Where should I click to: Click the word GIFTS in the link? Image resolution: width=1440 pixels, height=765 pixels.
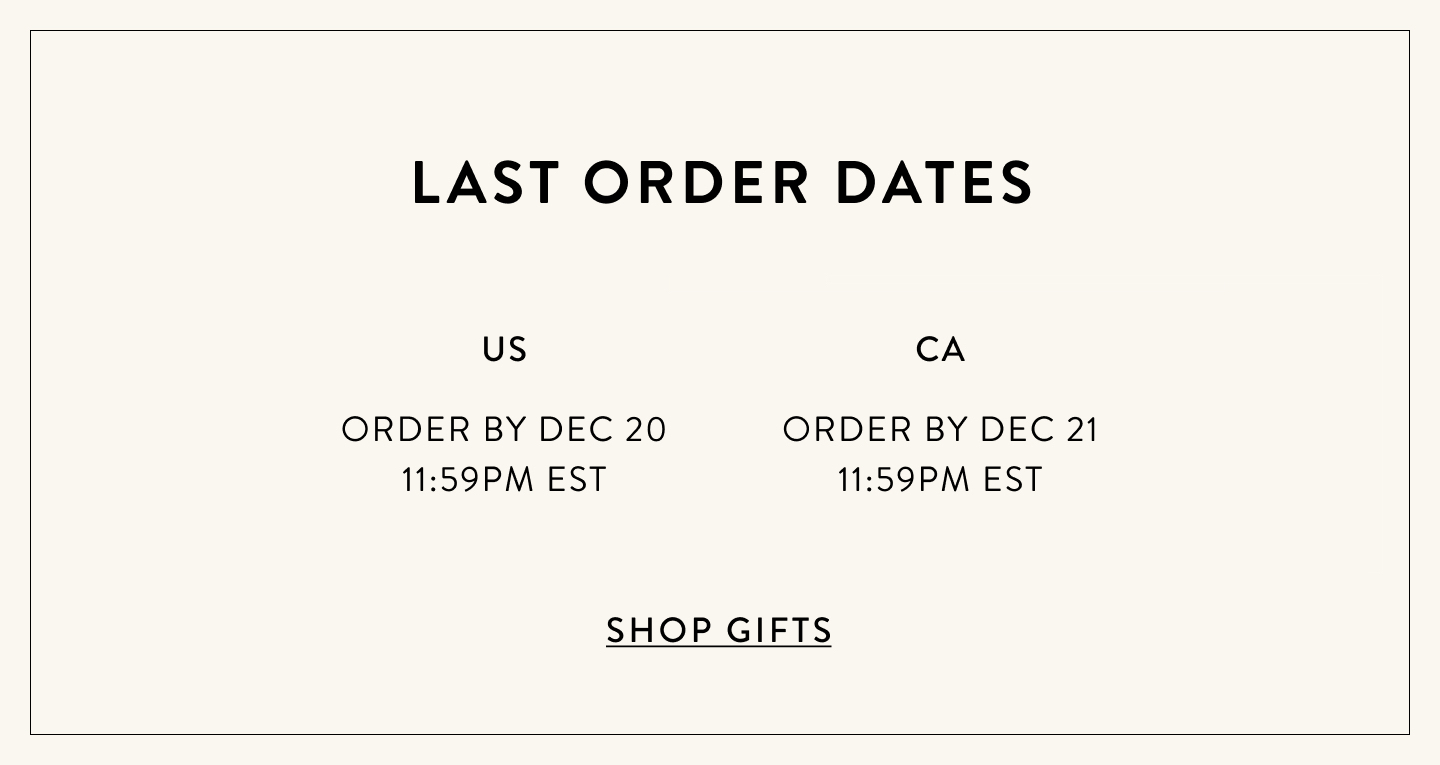(x=780, y=630)
